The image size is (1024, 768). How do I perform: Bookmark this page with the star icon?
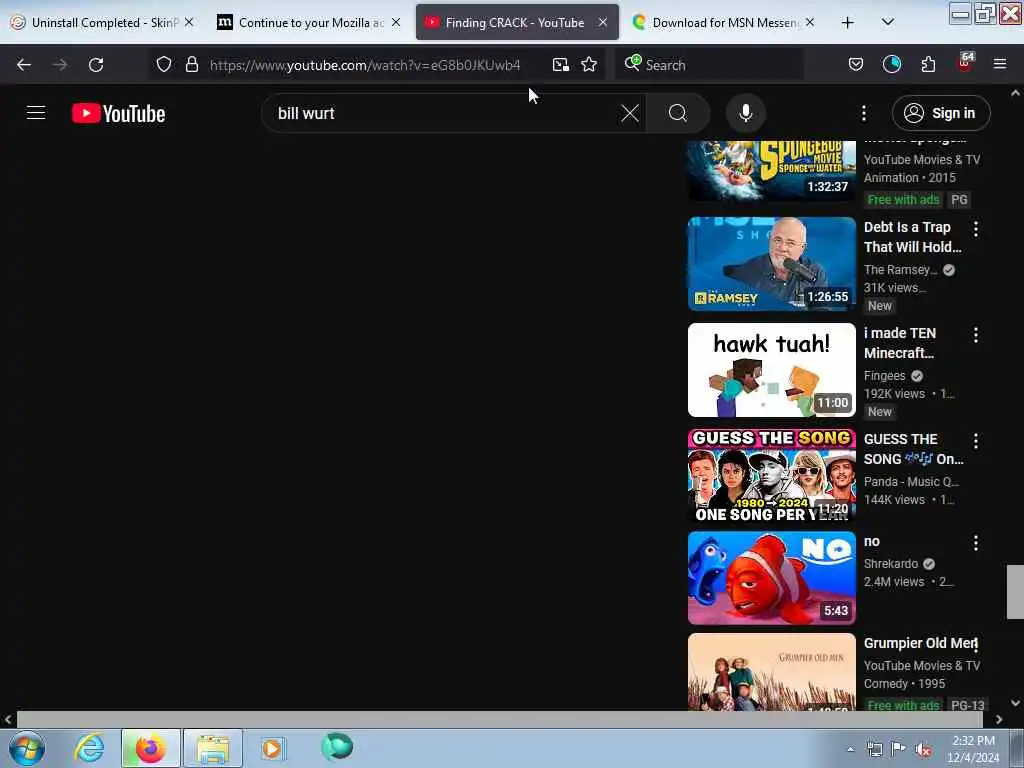589,65
